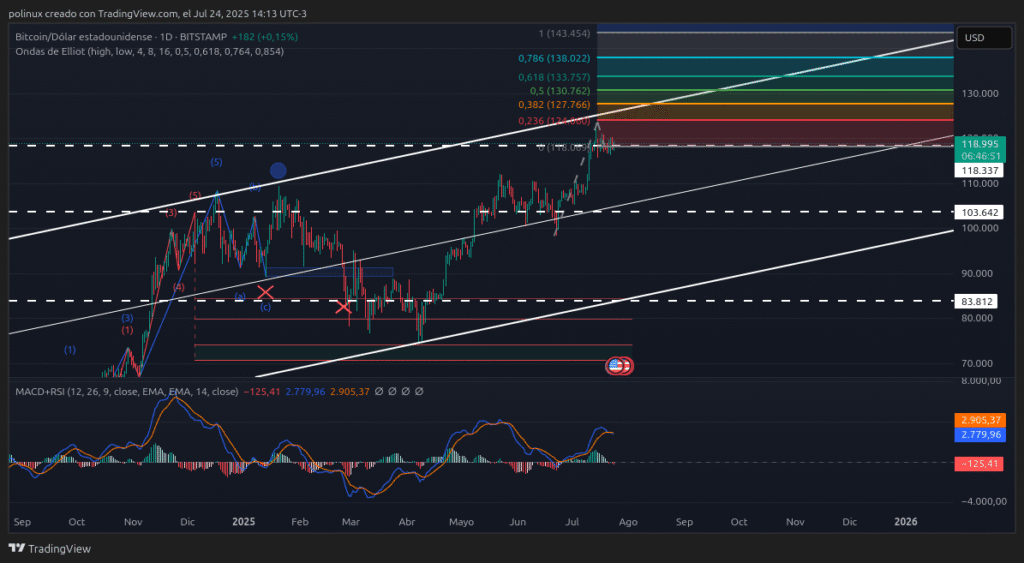Click the red X marker near March

pyautogui.click(x=344, y=307)
